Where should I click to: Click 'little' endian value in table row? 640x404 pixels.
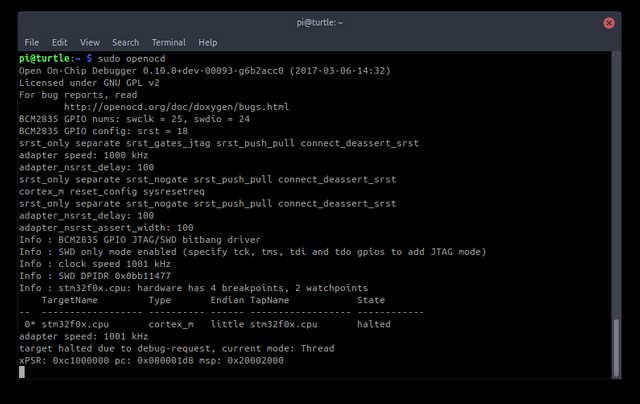click(227, 324)
